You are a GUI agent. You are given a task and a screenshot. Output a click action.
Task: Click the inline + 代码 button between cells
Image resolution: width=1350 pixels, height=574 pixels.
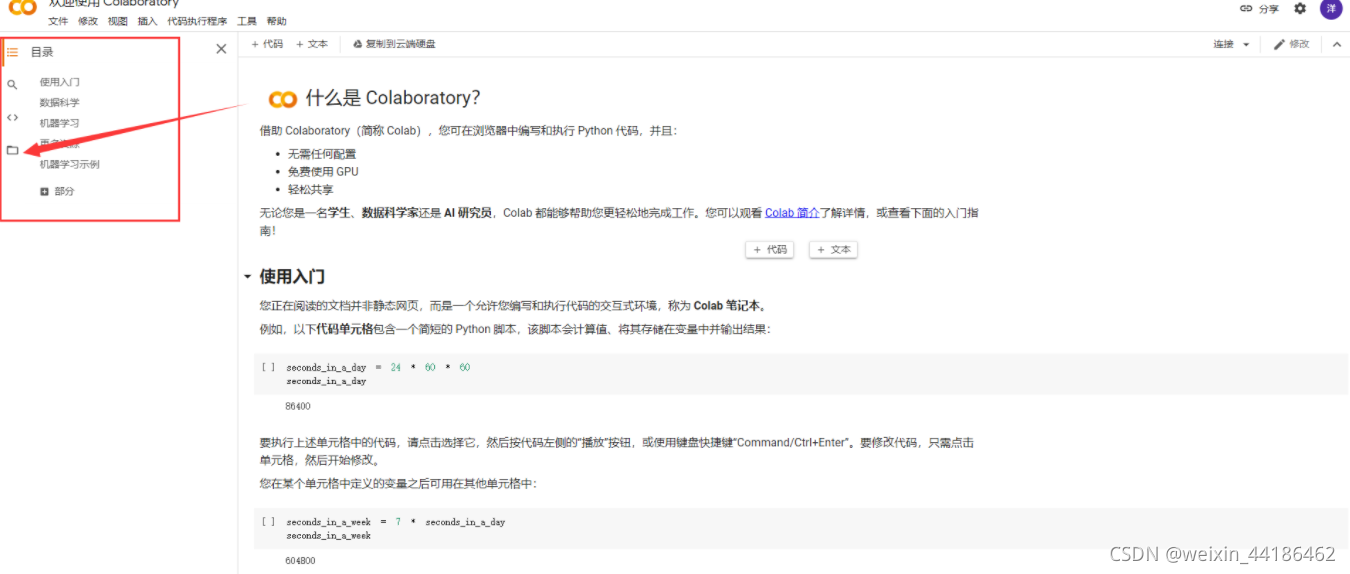tap(770, 250)
